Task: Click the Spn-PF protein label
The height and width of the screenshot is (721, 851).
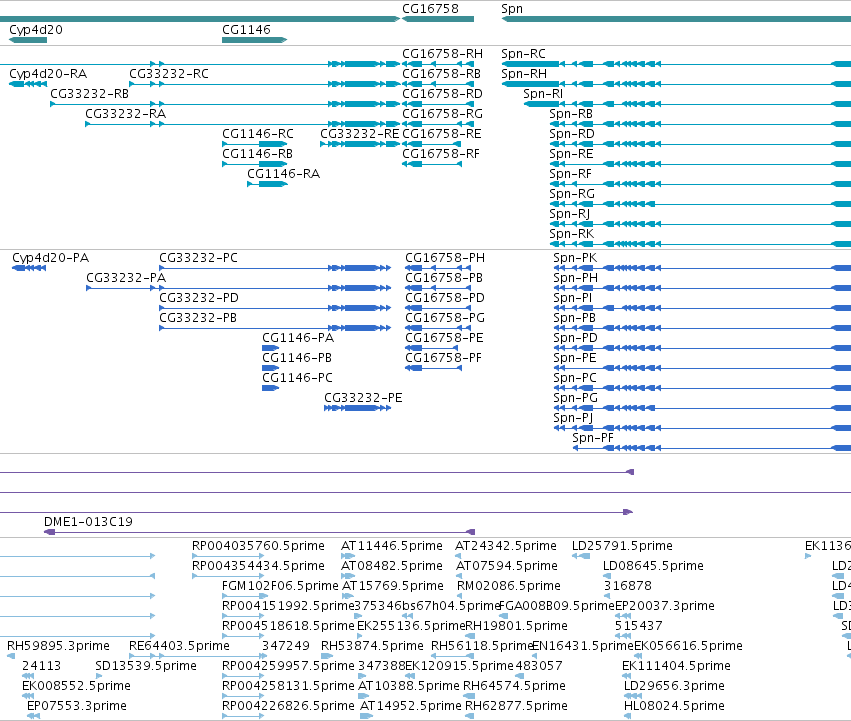Action: coord(593,439)
